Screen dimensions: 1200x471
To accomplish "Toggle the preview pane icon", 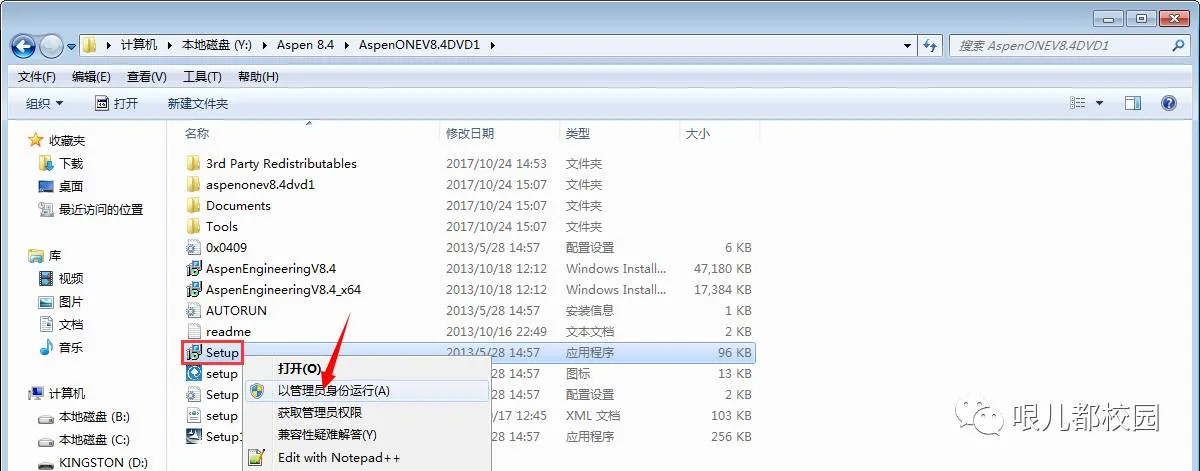I will (1133, 103).
